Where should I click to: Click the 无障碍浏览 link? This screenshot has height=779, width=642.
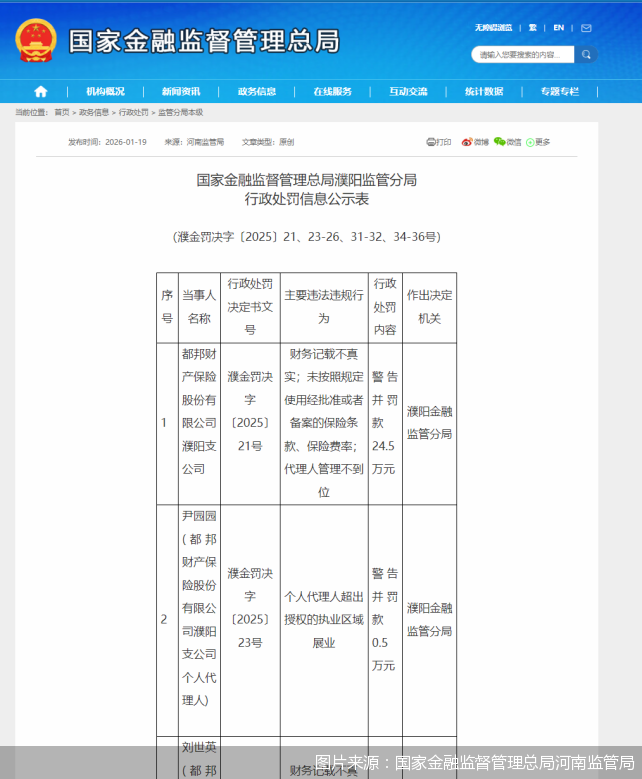[x=493, y=28]
